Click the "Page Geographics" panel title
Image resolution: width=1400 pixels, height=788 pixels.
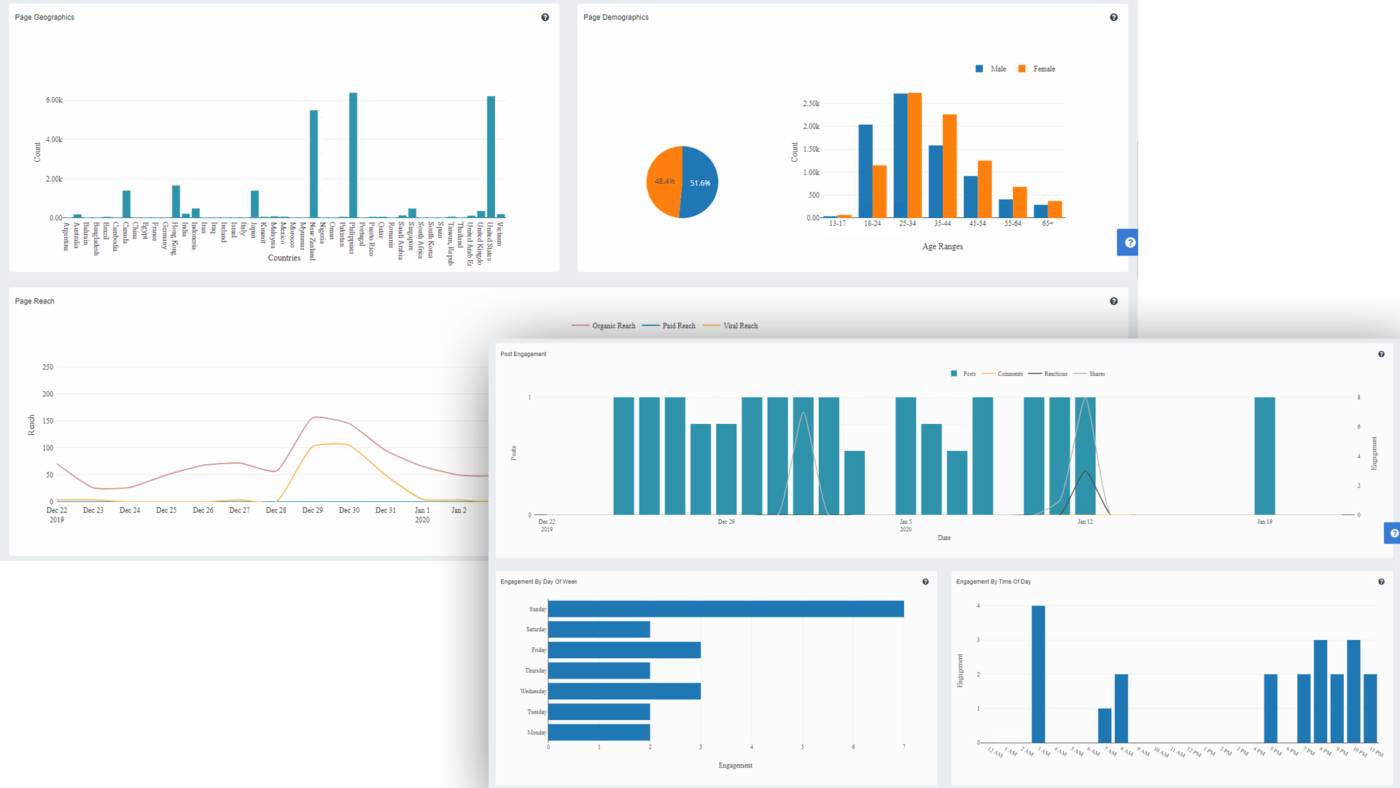click(45, 17)
